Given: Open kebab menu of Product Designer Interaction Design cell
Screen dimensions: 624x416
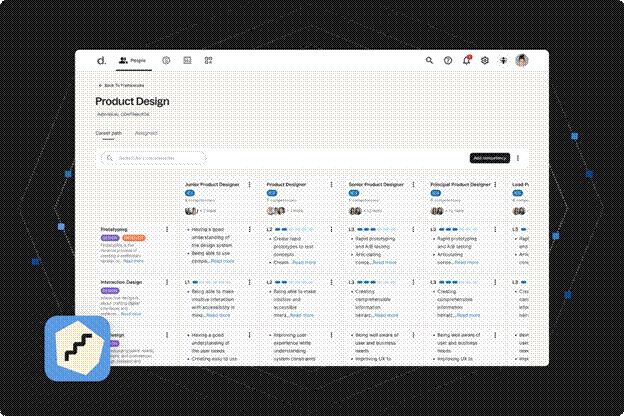Looking at the screenshot, I should click(x=331, y=282).
